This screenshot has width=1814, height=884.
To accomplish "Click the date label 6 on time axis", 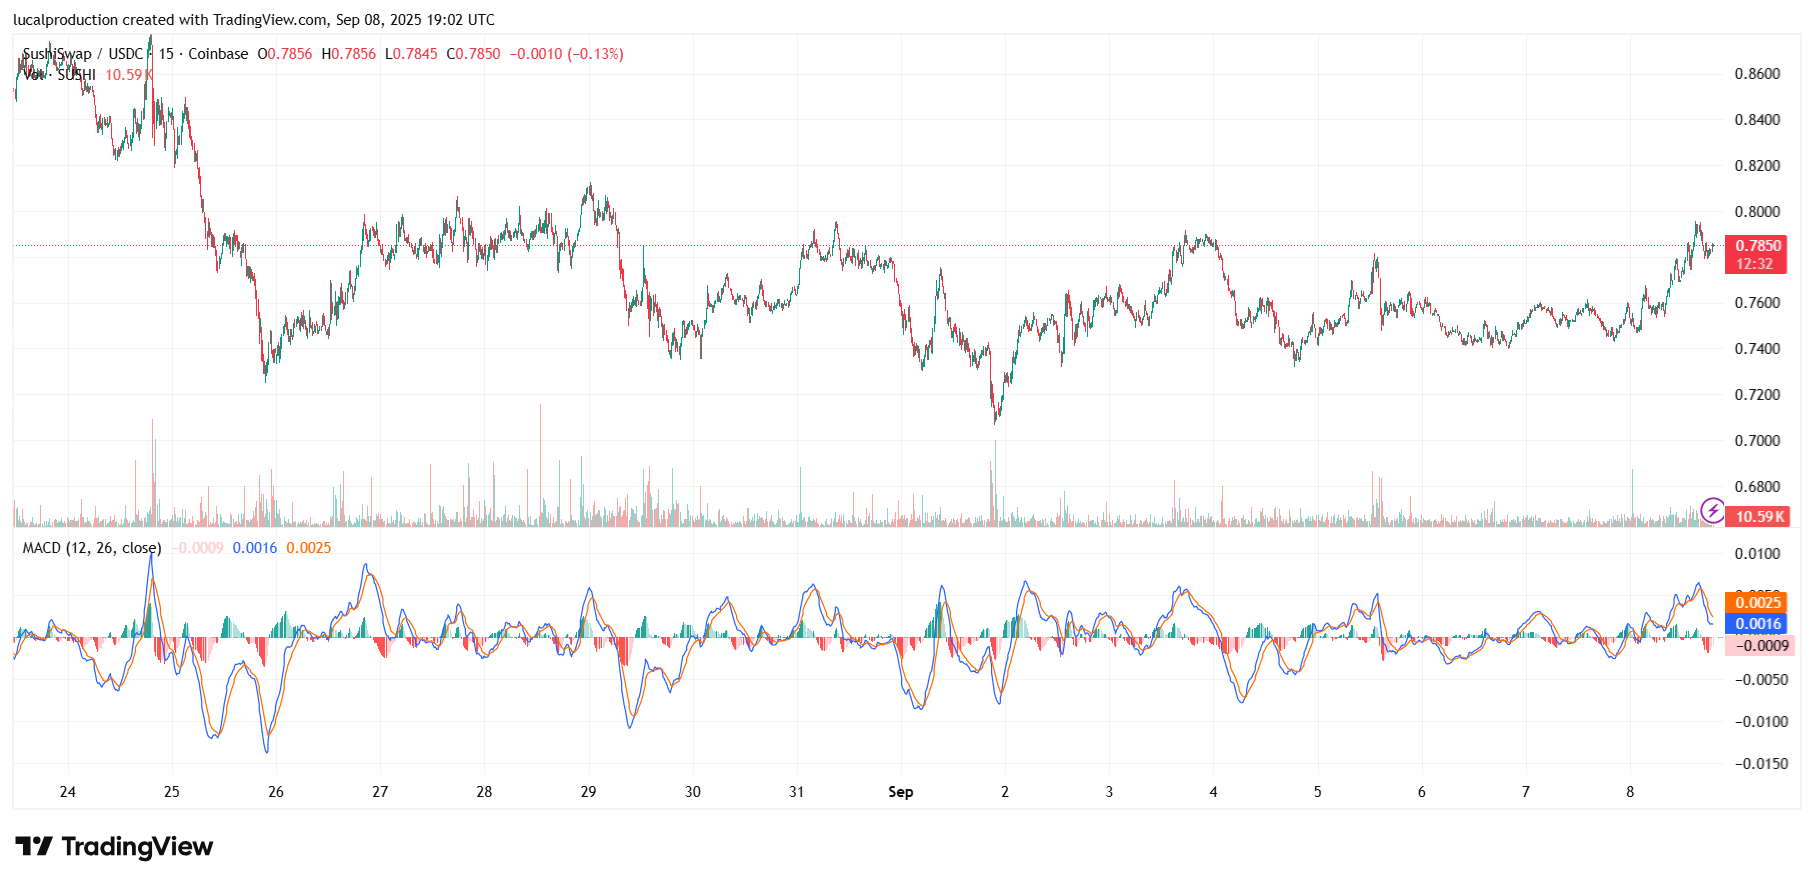I will pyautogui.click(x=1422, y=792).
